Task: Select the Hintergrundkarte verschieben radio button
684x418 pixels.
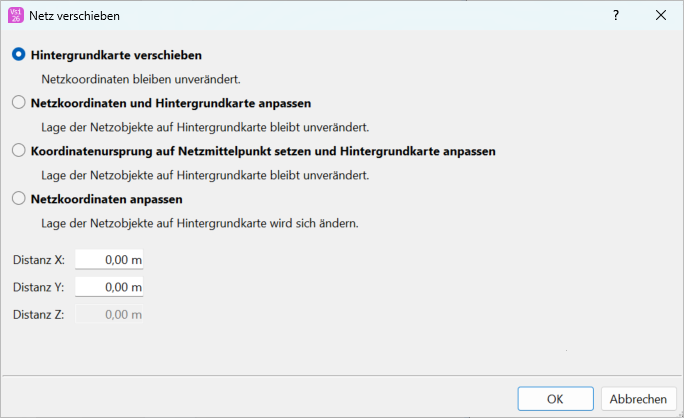Action: 18,55
